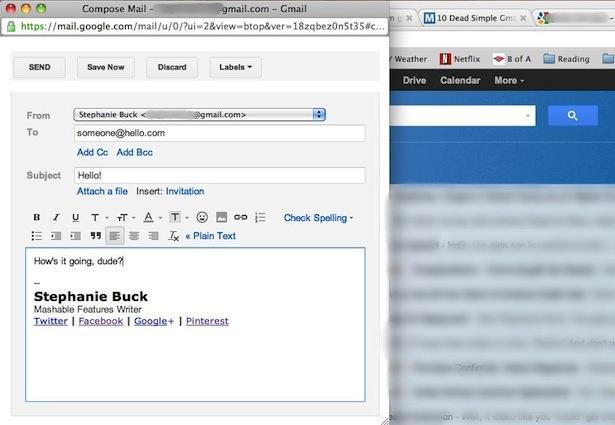Screen dimensions: 615x425
Task: Open the Check Spelling dropdown
Action: (318, 218)
